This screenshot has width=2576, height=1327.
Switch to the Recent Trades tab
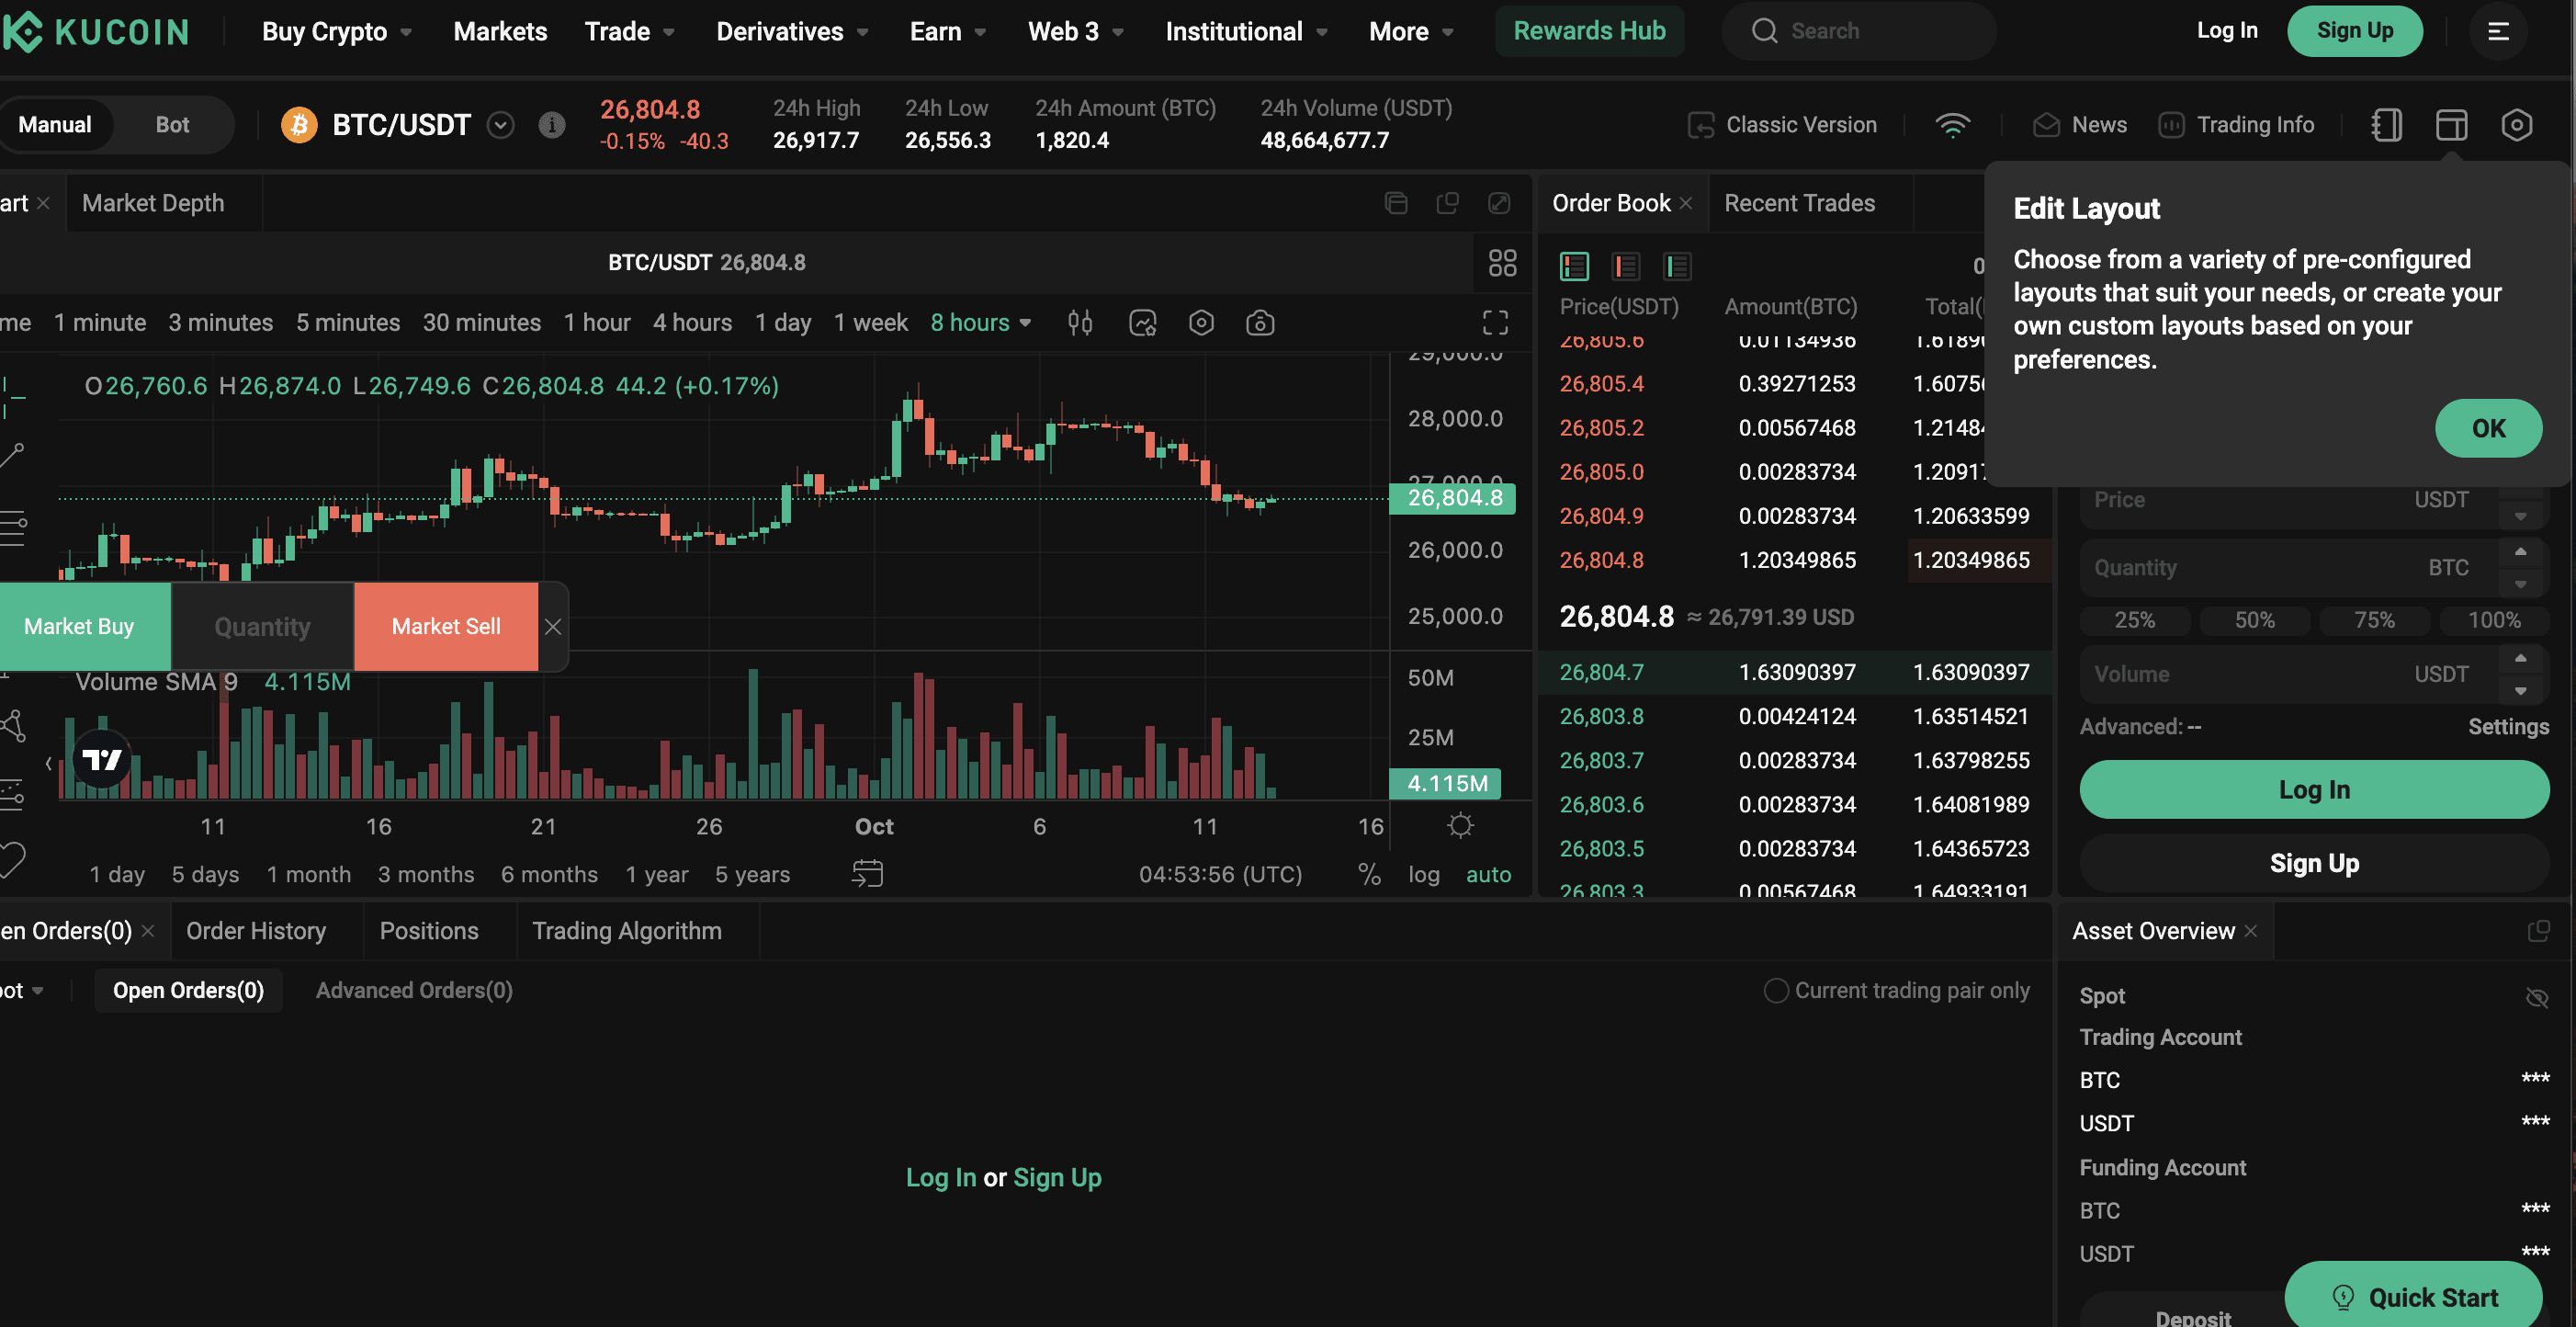point(1799,203)
